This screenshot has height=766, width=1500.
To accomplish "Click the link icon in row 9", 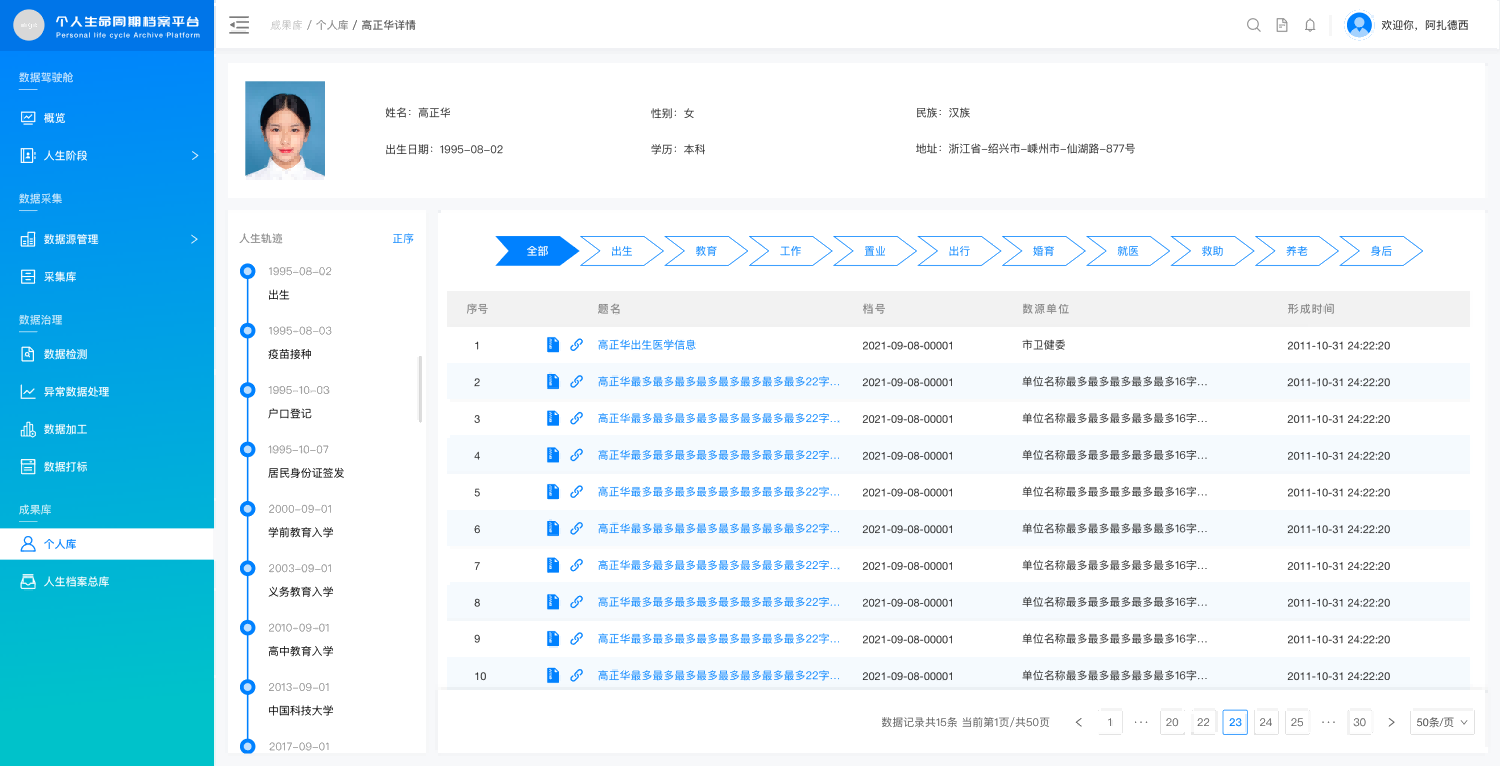I will [576, 639].
